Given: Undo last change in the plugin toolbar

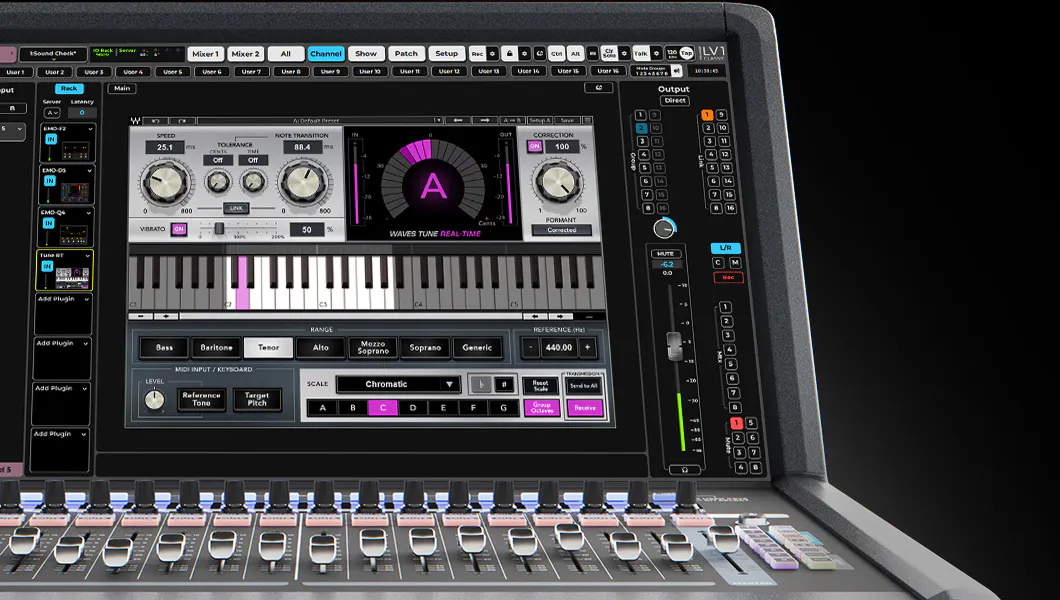Looking at the screenshot, I should click(155, 121).
